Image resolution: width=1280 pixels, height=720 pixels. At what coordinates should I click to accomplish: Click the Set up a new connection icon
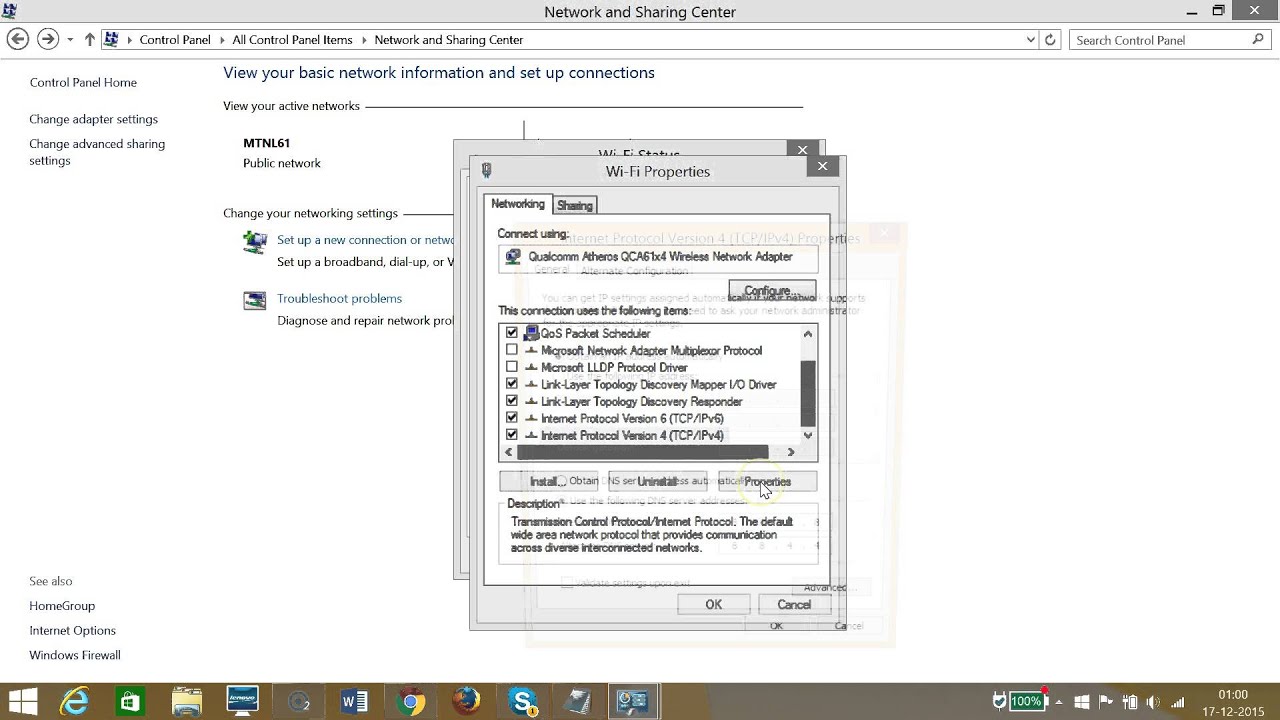(255, 242)
